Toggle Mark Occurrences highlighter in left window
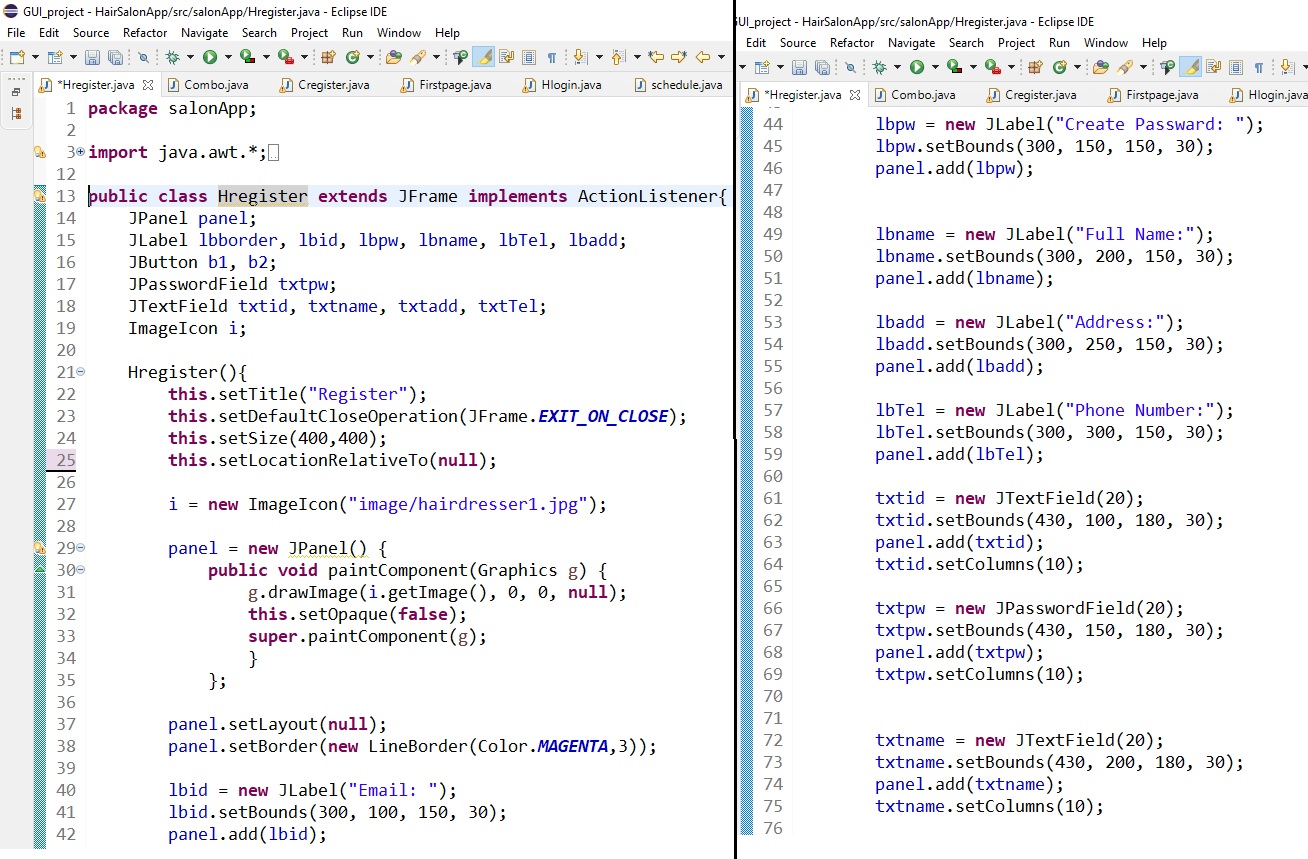This screenshot has height=859, width=1308. 484,57
